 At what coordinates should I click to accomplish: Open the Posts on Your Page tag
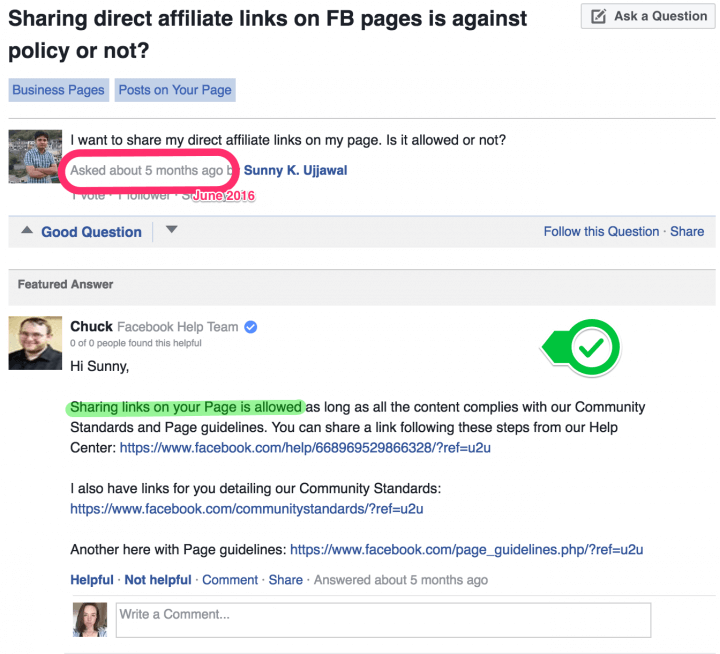click(x=175, y=90)
